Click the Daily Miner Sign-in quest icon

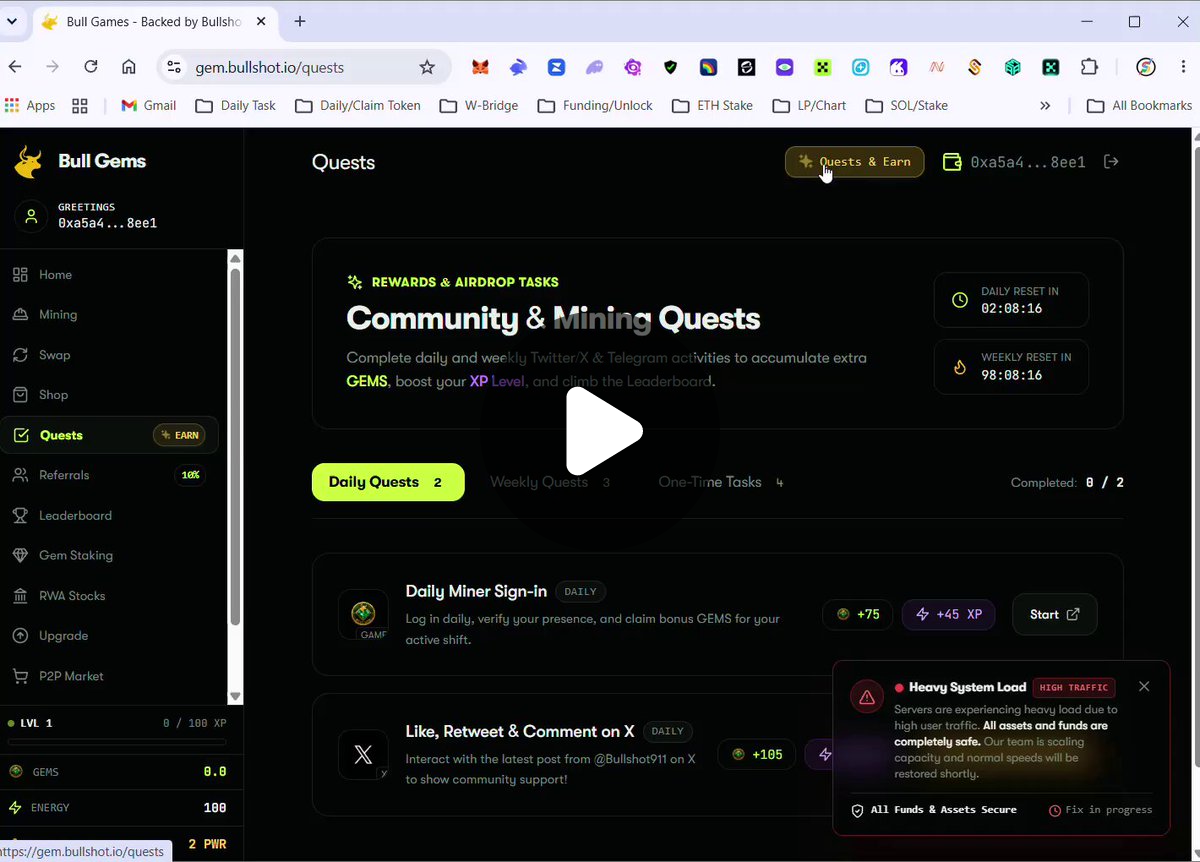[363, 614]
